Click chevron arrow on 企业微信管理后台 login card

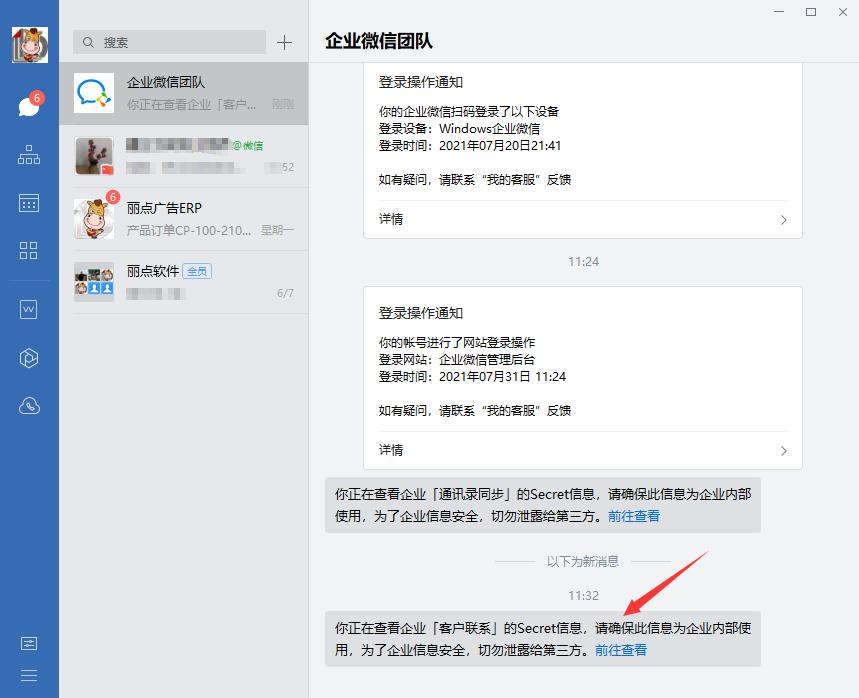[x=783, y=451]
